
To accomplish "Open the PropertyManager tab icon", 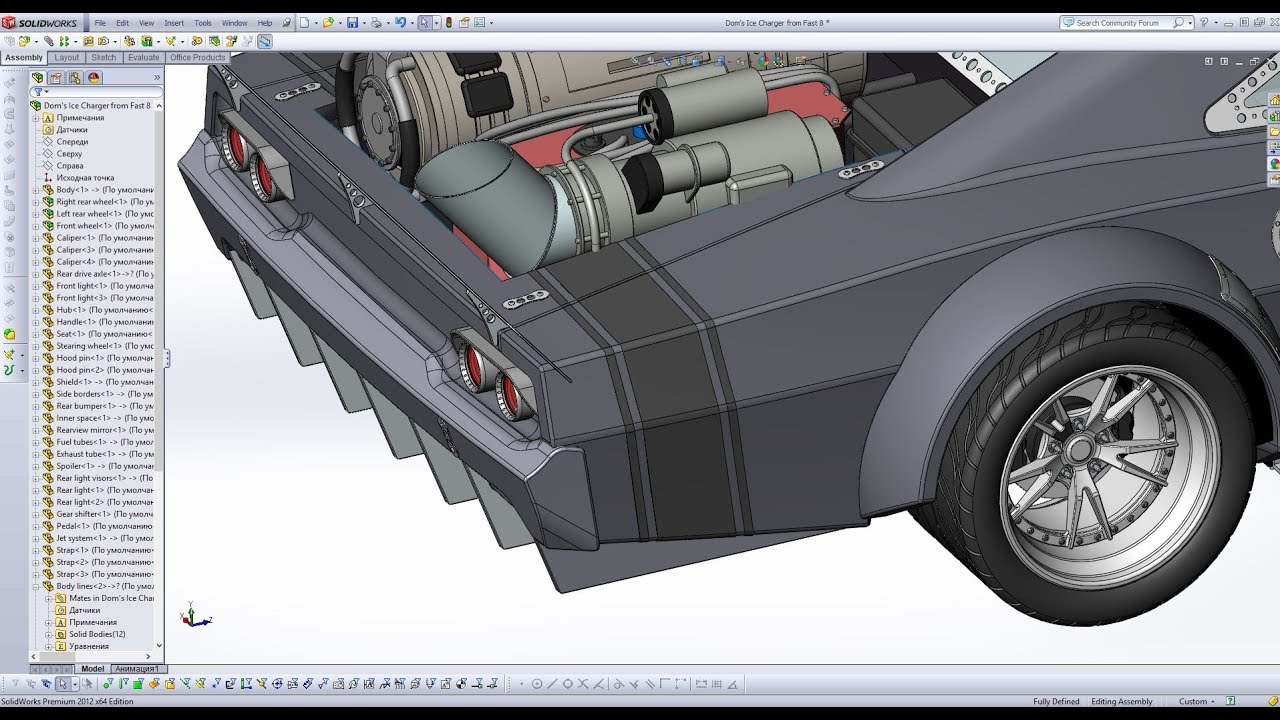I will 57,77.
